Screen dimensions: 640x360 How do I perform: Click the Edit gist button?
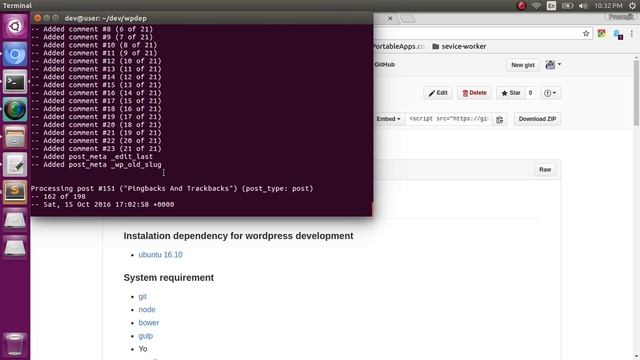click(438, 93)
